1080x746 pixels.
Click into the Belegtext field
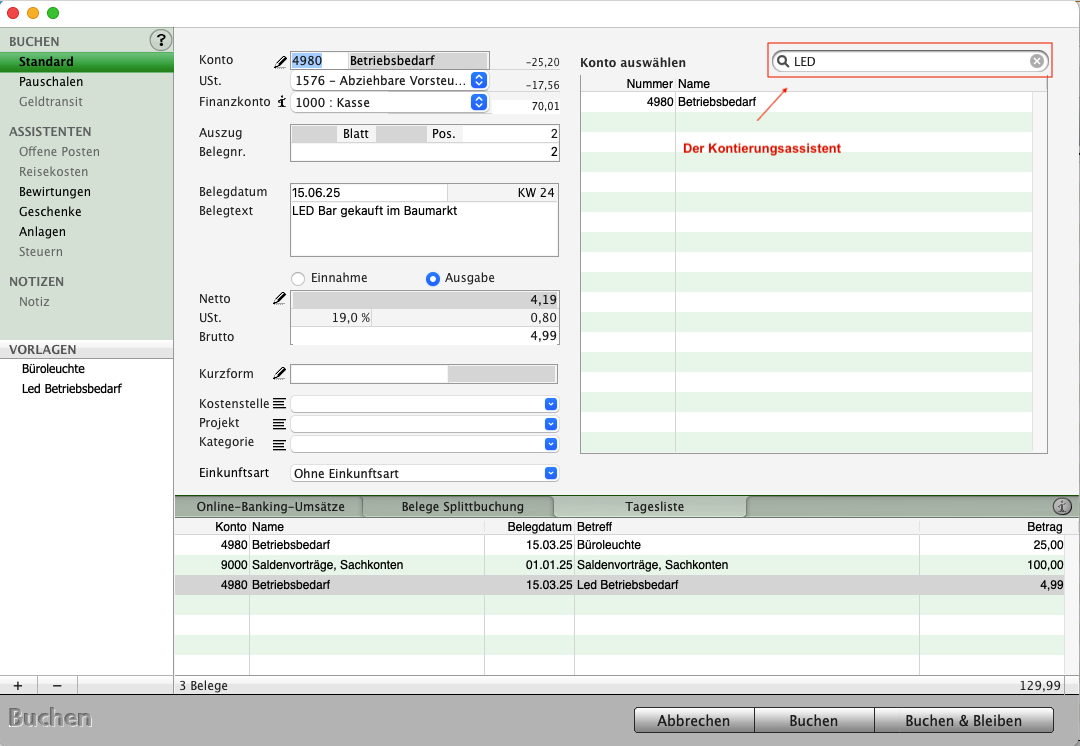[424, 231]
